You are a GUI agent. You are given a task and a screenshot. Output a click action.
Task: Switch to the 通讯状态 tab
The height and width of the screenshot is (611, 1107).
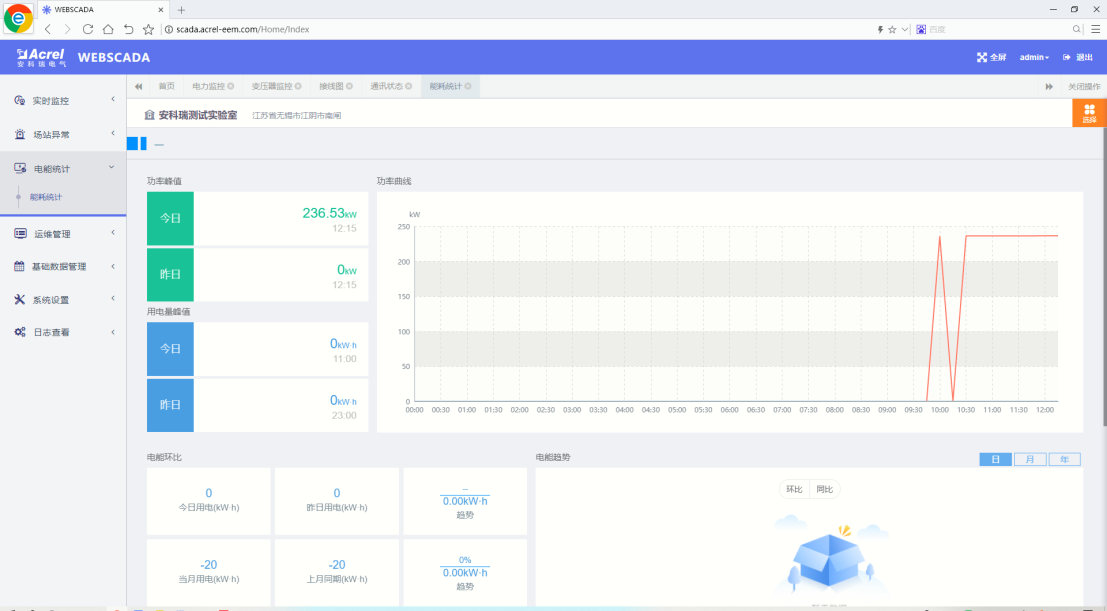coord(386,87)
